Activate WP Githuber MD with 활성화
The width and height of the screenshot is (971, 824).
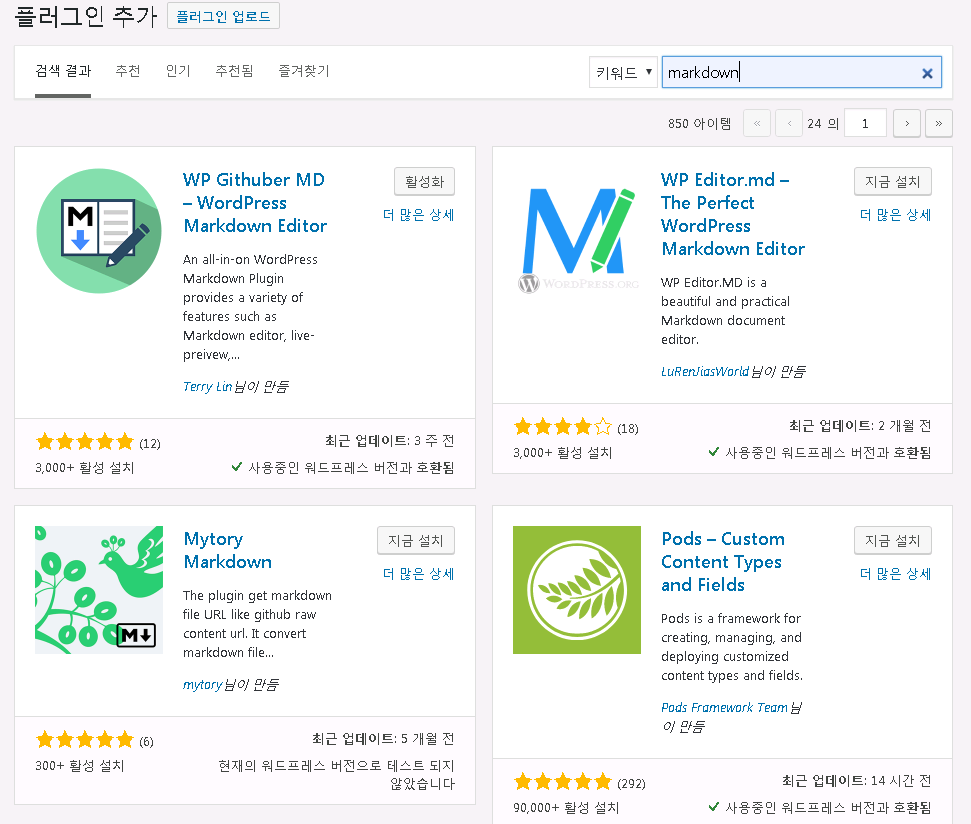click(424, 181)
